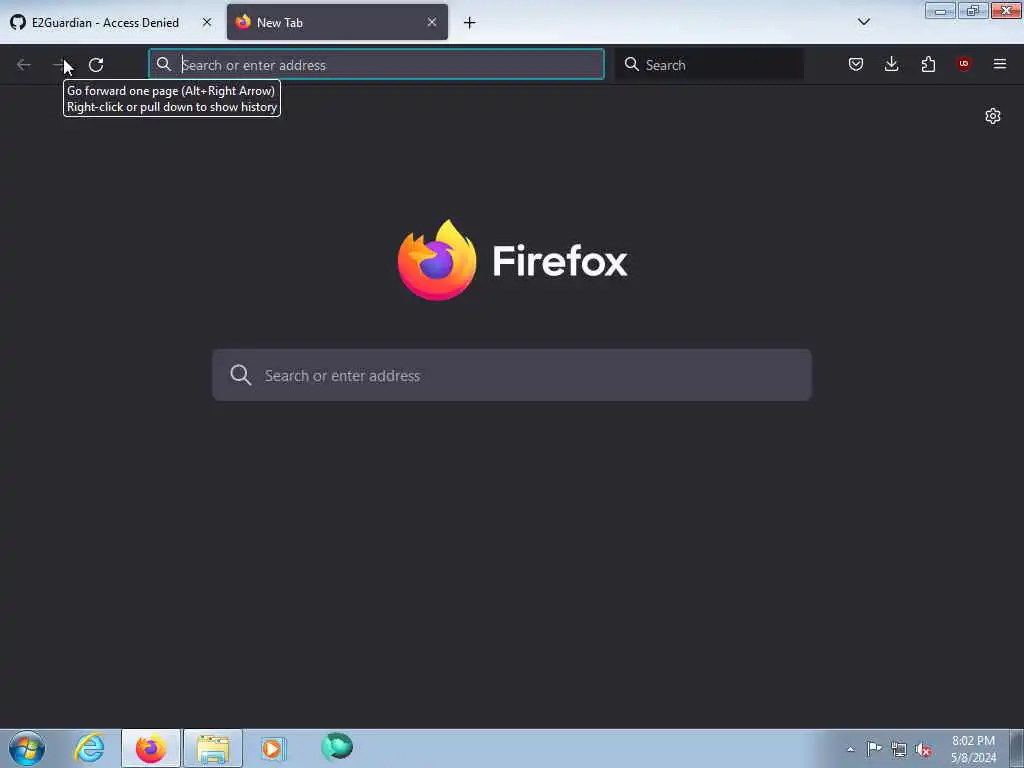Open the Windows Start menu
The height and width of the screenshot is (768, 1024).
(x=27, y=748)
